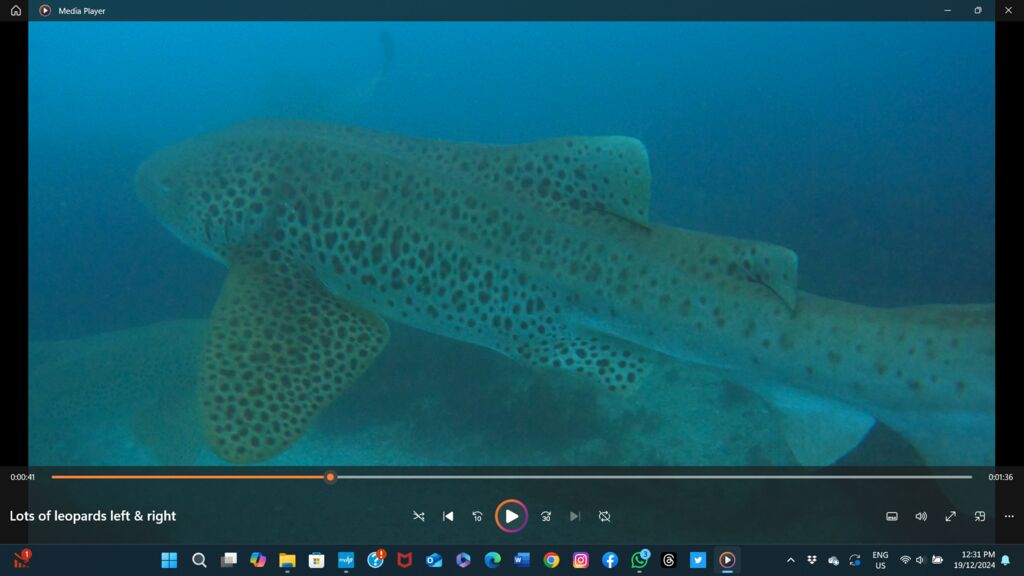
Task: Go to Media Player home
Action: click(15, 10)
